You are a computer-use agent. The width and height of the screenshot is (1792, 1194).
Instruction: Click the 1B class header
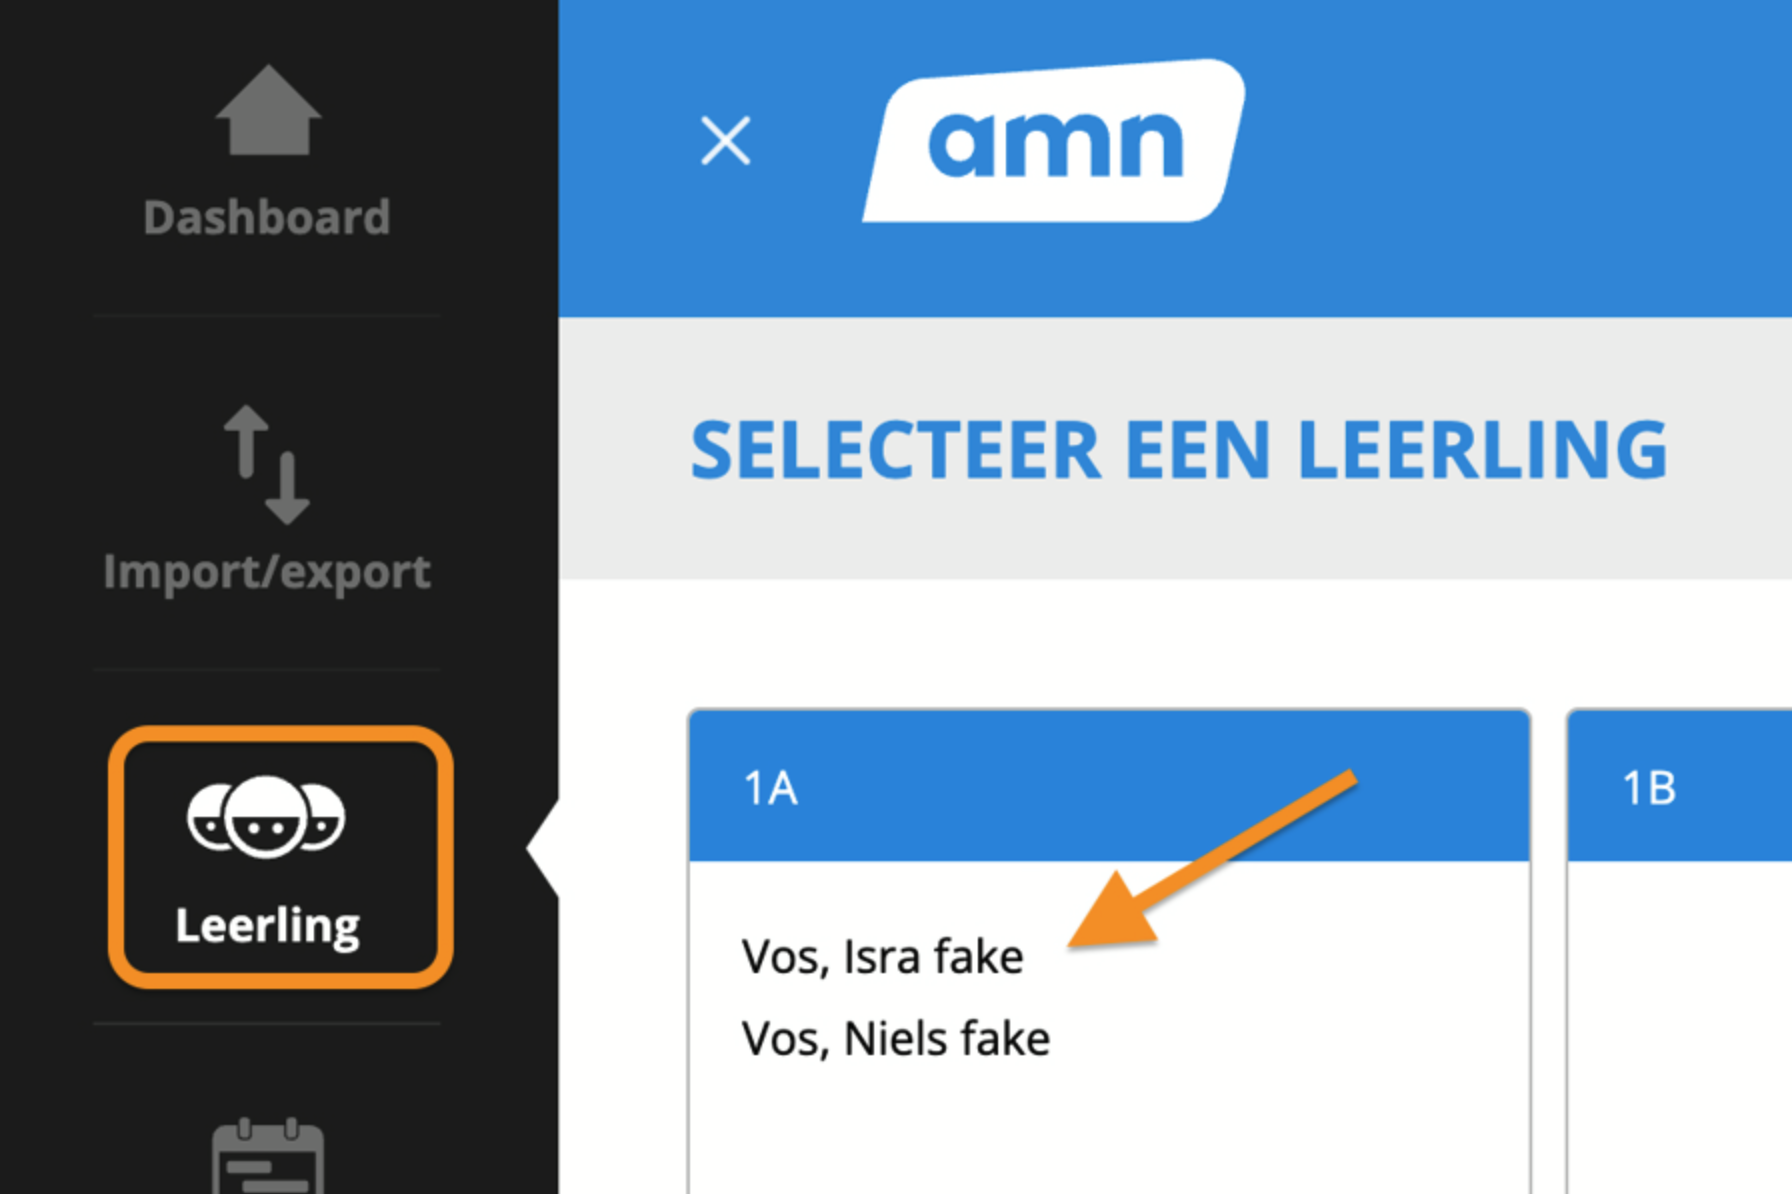pyautogui.click(x=1680, y=787)
